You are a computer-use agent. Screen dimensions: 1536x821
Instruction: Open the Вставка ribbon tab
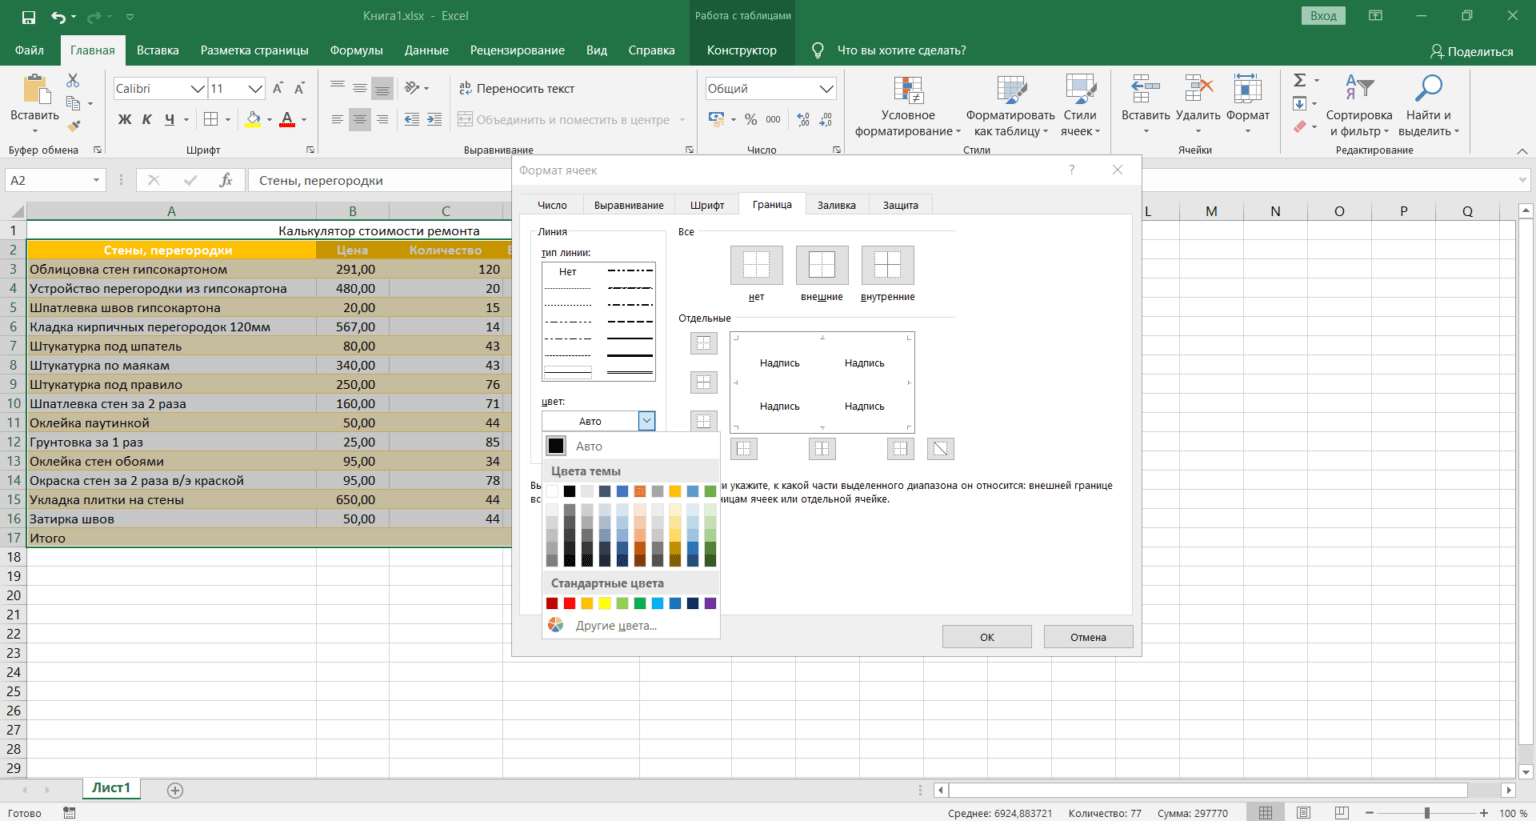[158, 50]
